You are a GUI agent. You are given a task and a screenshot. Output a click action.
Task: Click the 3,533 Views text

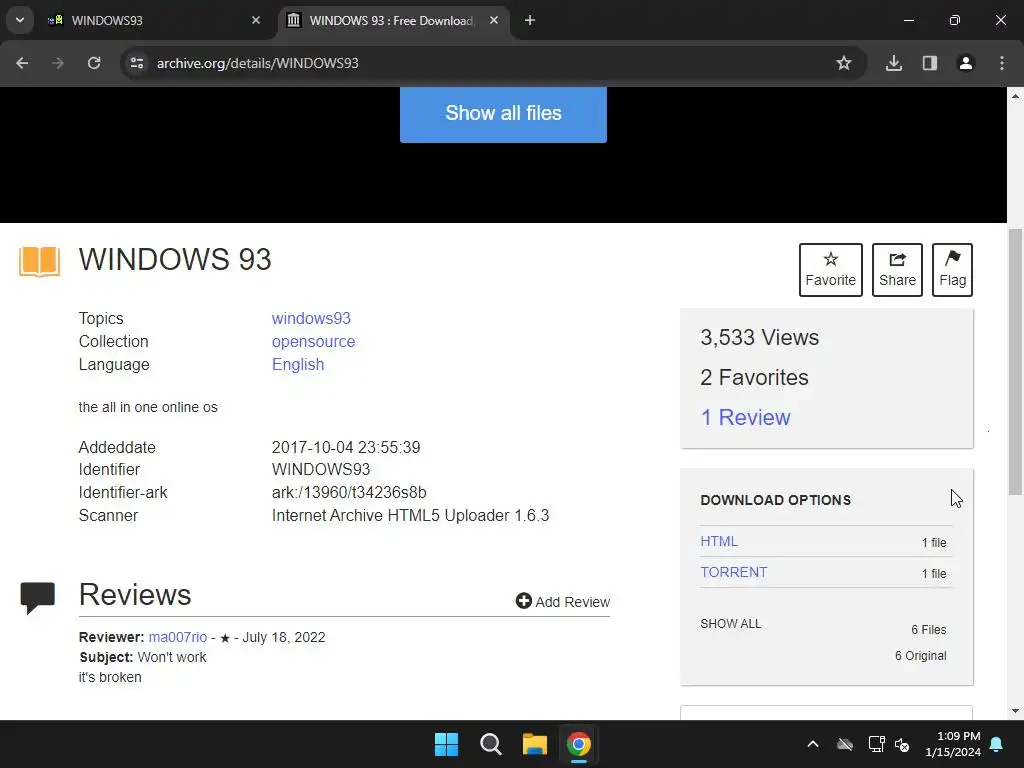[x=760, y=338]
